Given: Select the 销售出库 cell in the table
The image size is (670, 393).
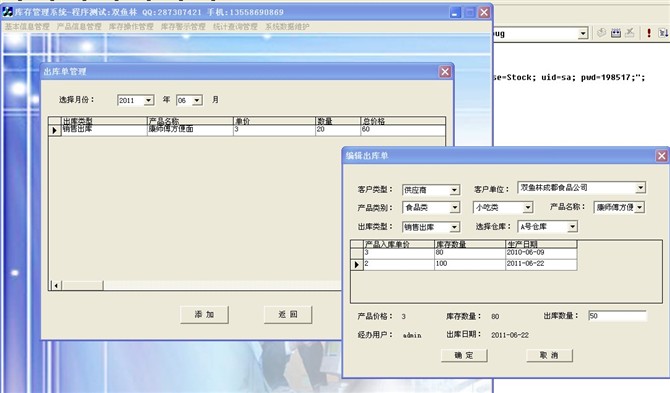Looking at the screenshot, I should coord(104,130).
